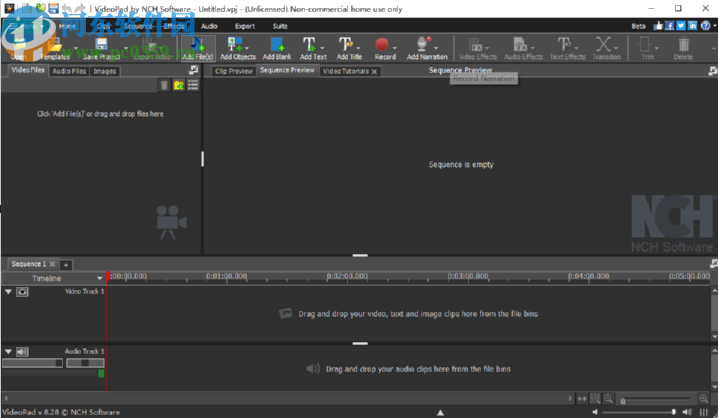Mute Audio Track 1 speaker toggle
The width and height of the screenshot is (718, 418).
click(22, 352)
